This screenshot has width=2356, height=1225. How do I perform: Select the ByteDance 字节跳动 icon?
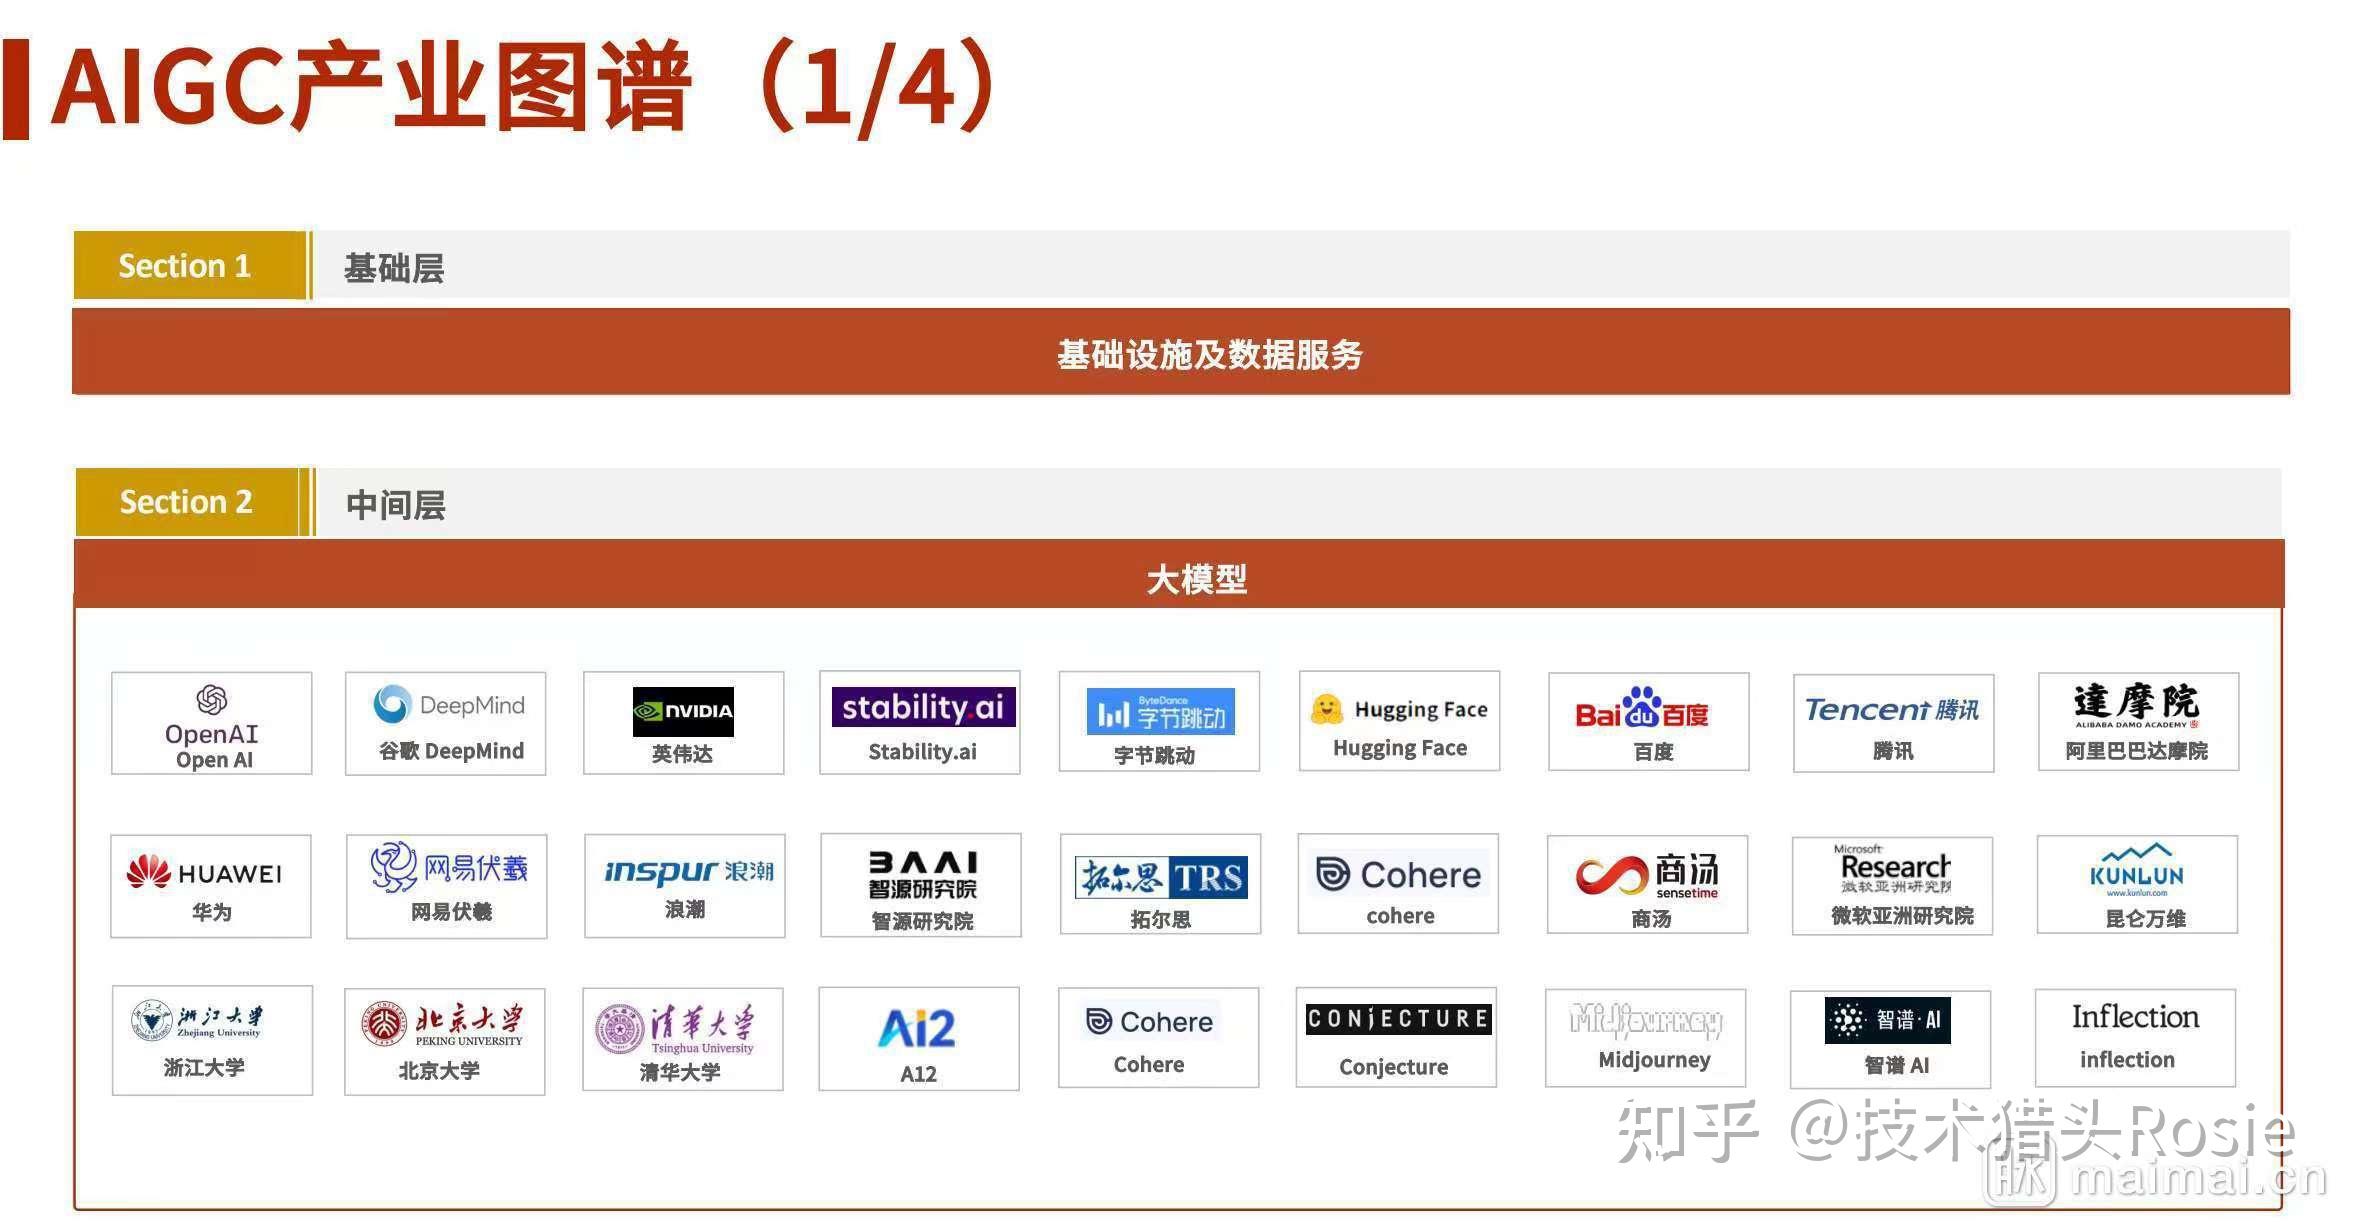tap(1160, 712)
